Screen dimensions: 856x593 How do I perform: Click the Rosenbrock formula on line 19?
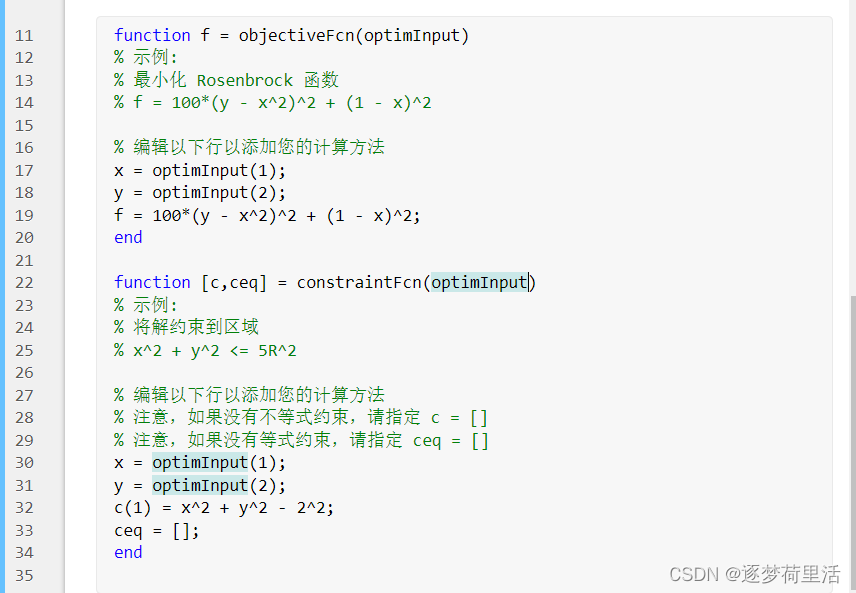[x=267, y=216]
